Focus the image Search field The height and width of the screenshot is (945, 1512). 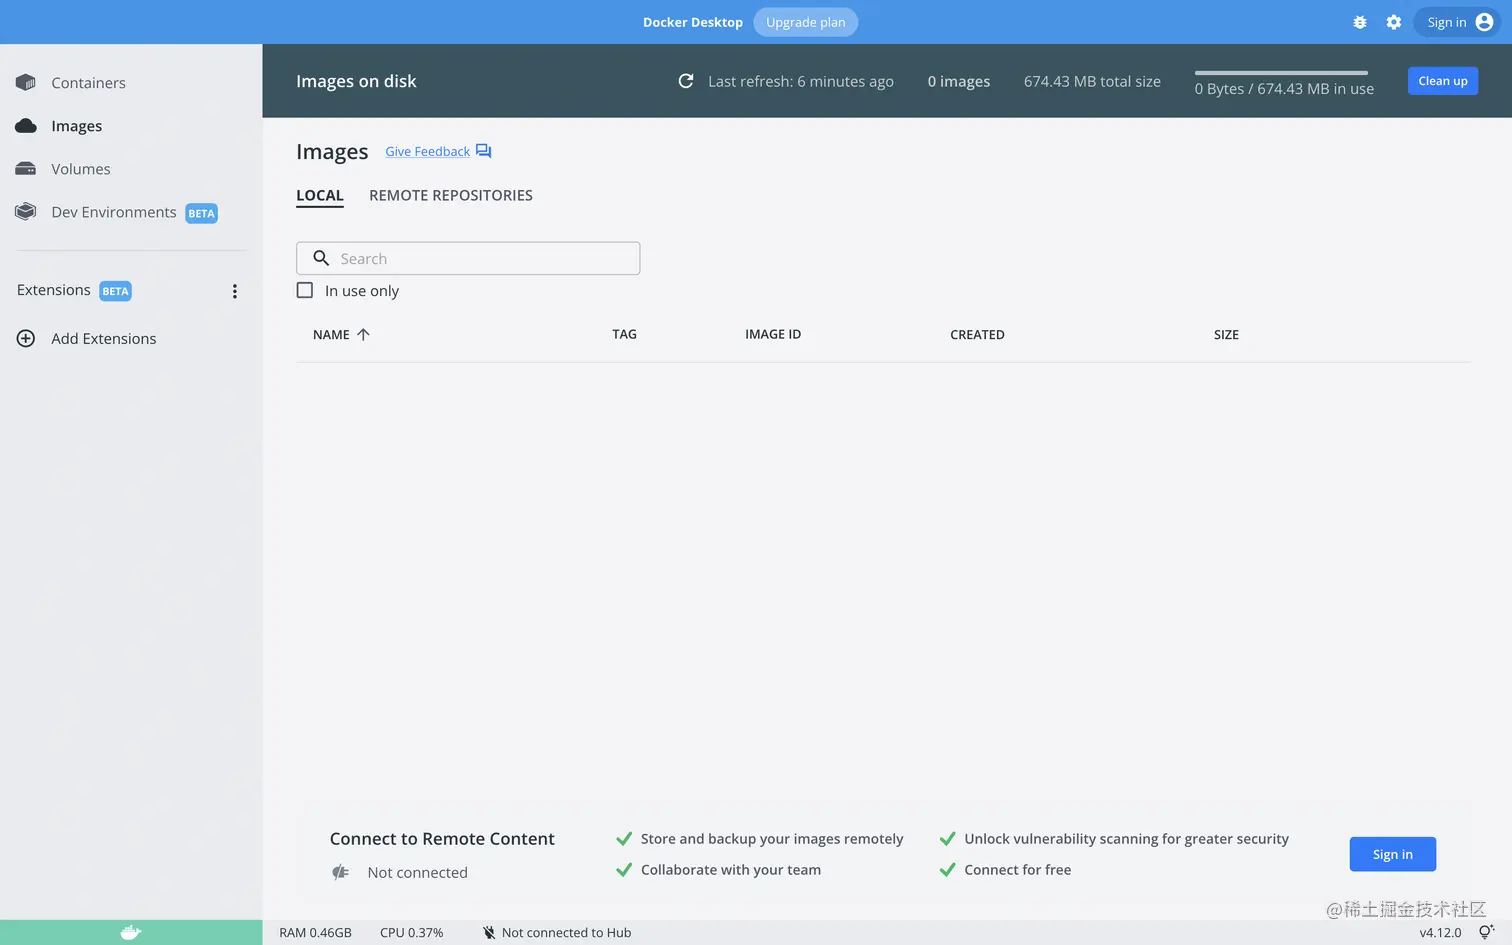coord(468,258)
